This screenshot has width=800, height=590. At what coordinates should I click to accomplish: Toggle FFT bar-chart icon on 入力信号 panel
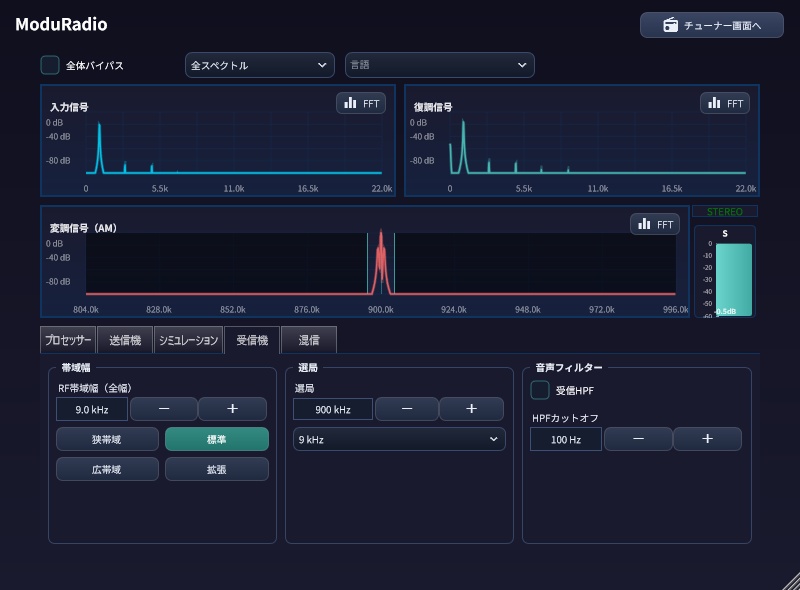tap(351, 104)
